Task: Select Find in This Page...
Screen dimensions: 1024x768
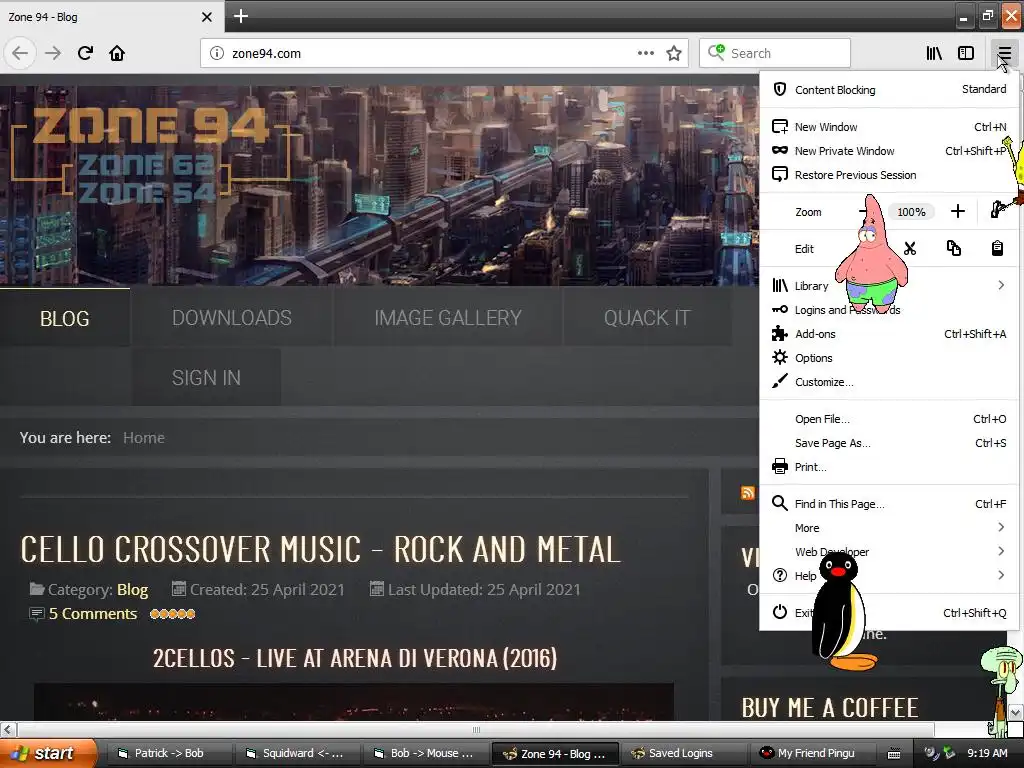Action: pos(889,504)
